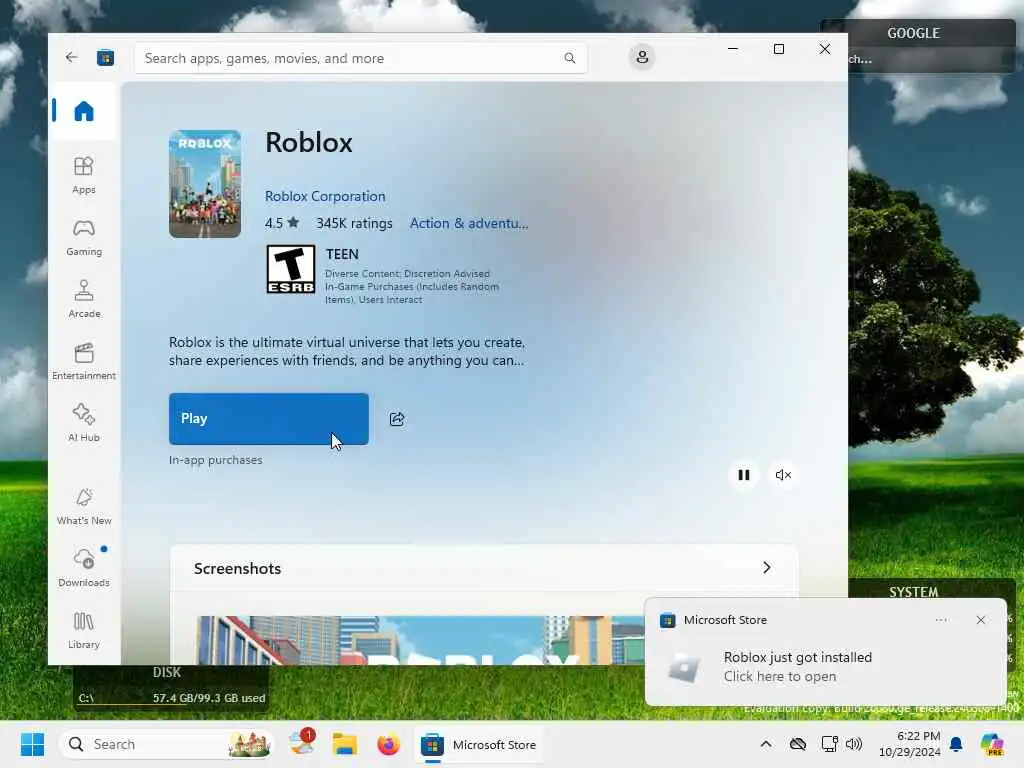1024x768 pixels.
Task: Open the network tray icon
Action: point(829,744)
